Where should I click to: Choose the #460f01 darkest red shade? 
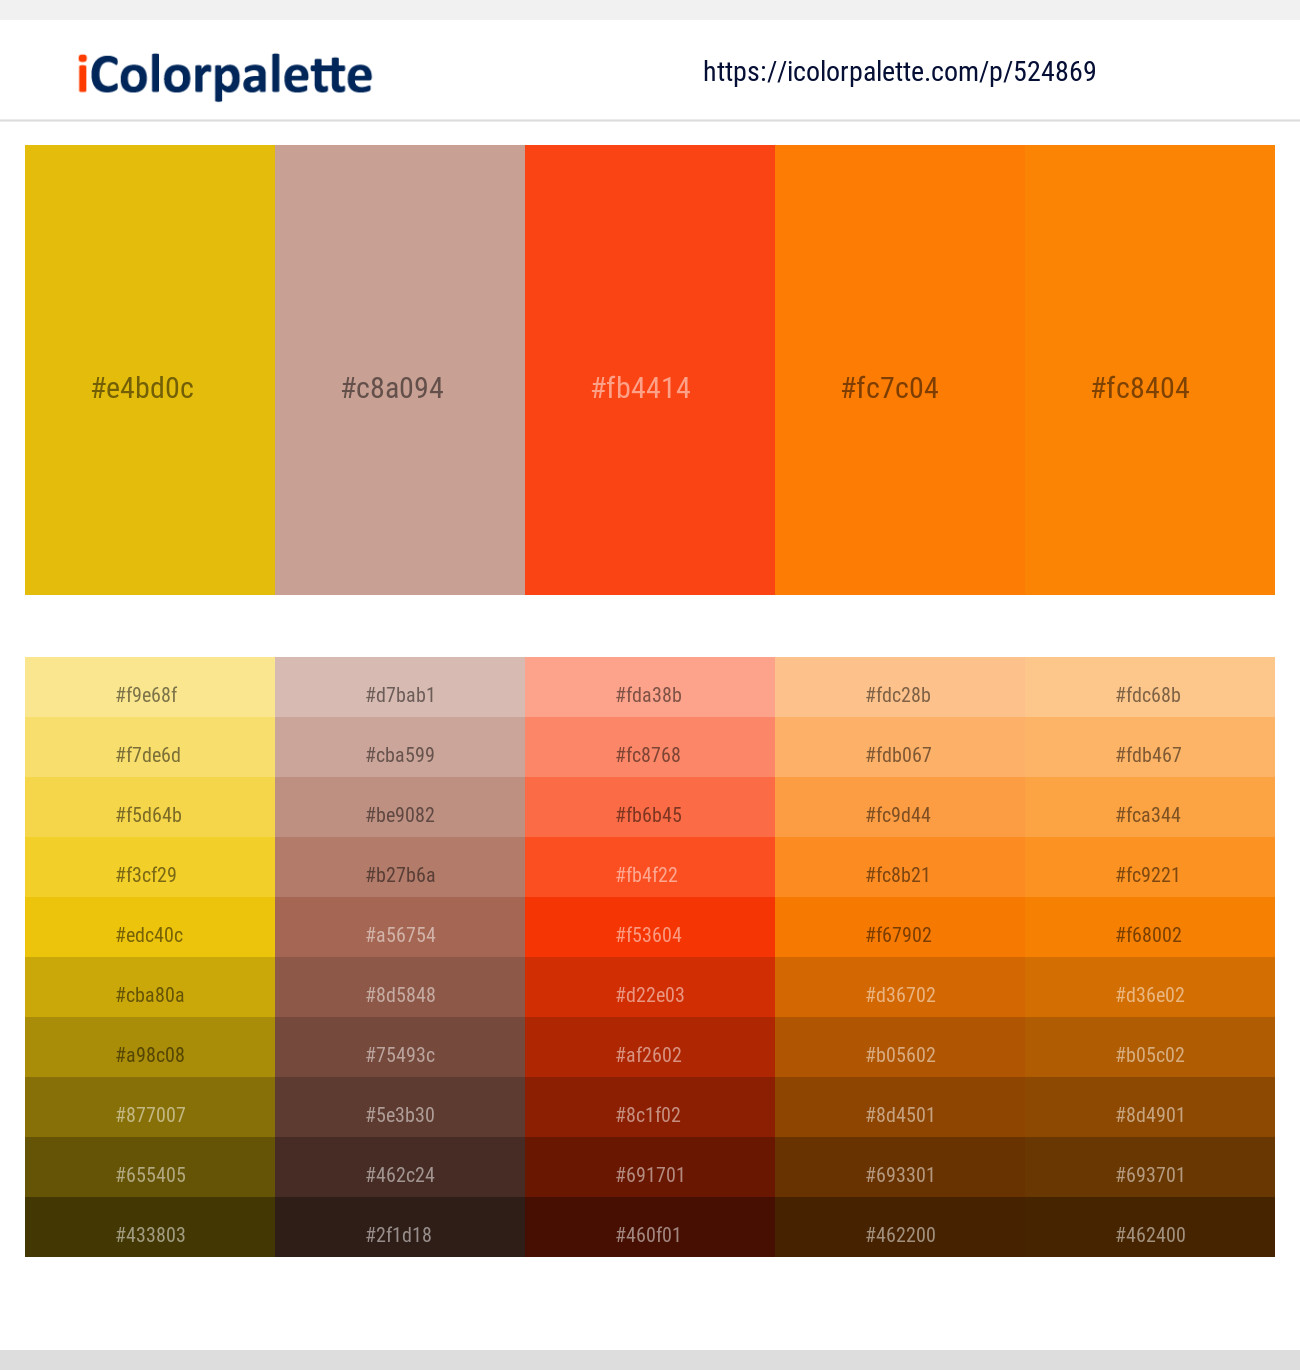(x=650, y=1227)
